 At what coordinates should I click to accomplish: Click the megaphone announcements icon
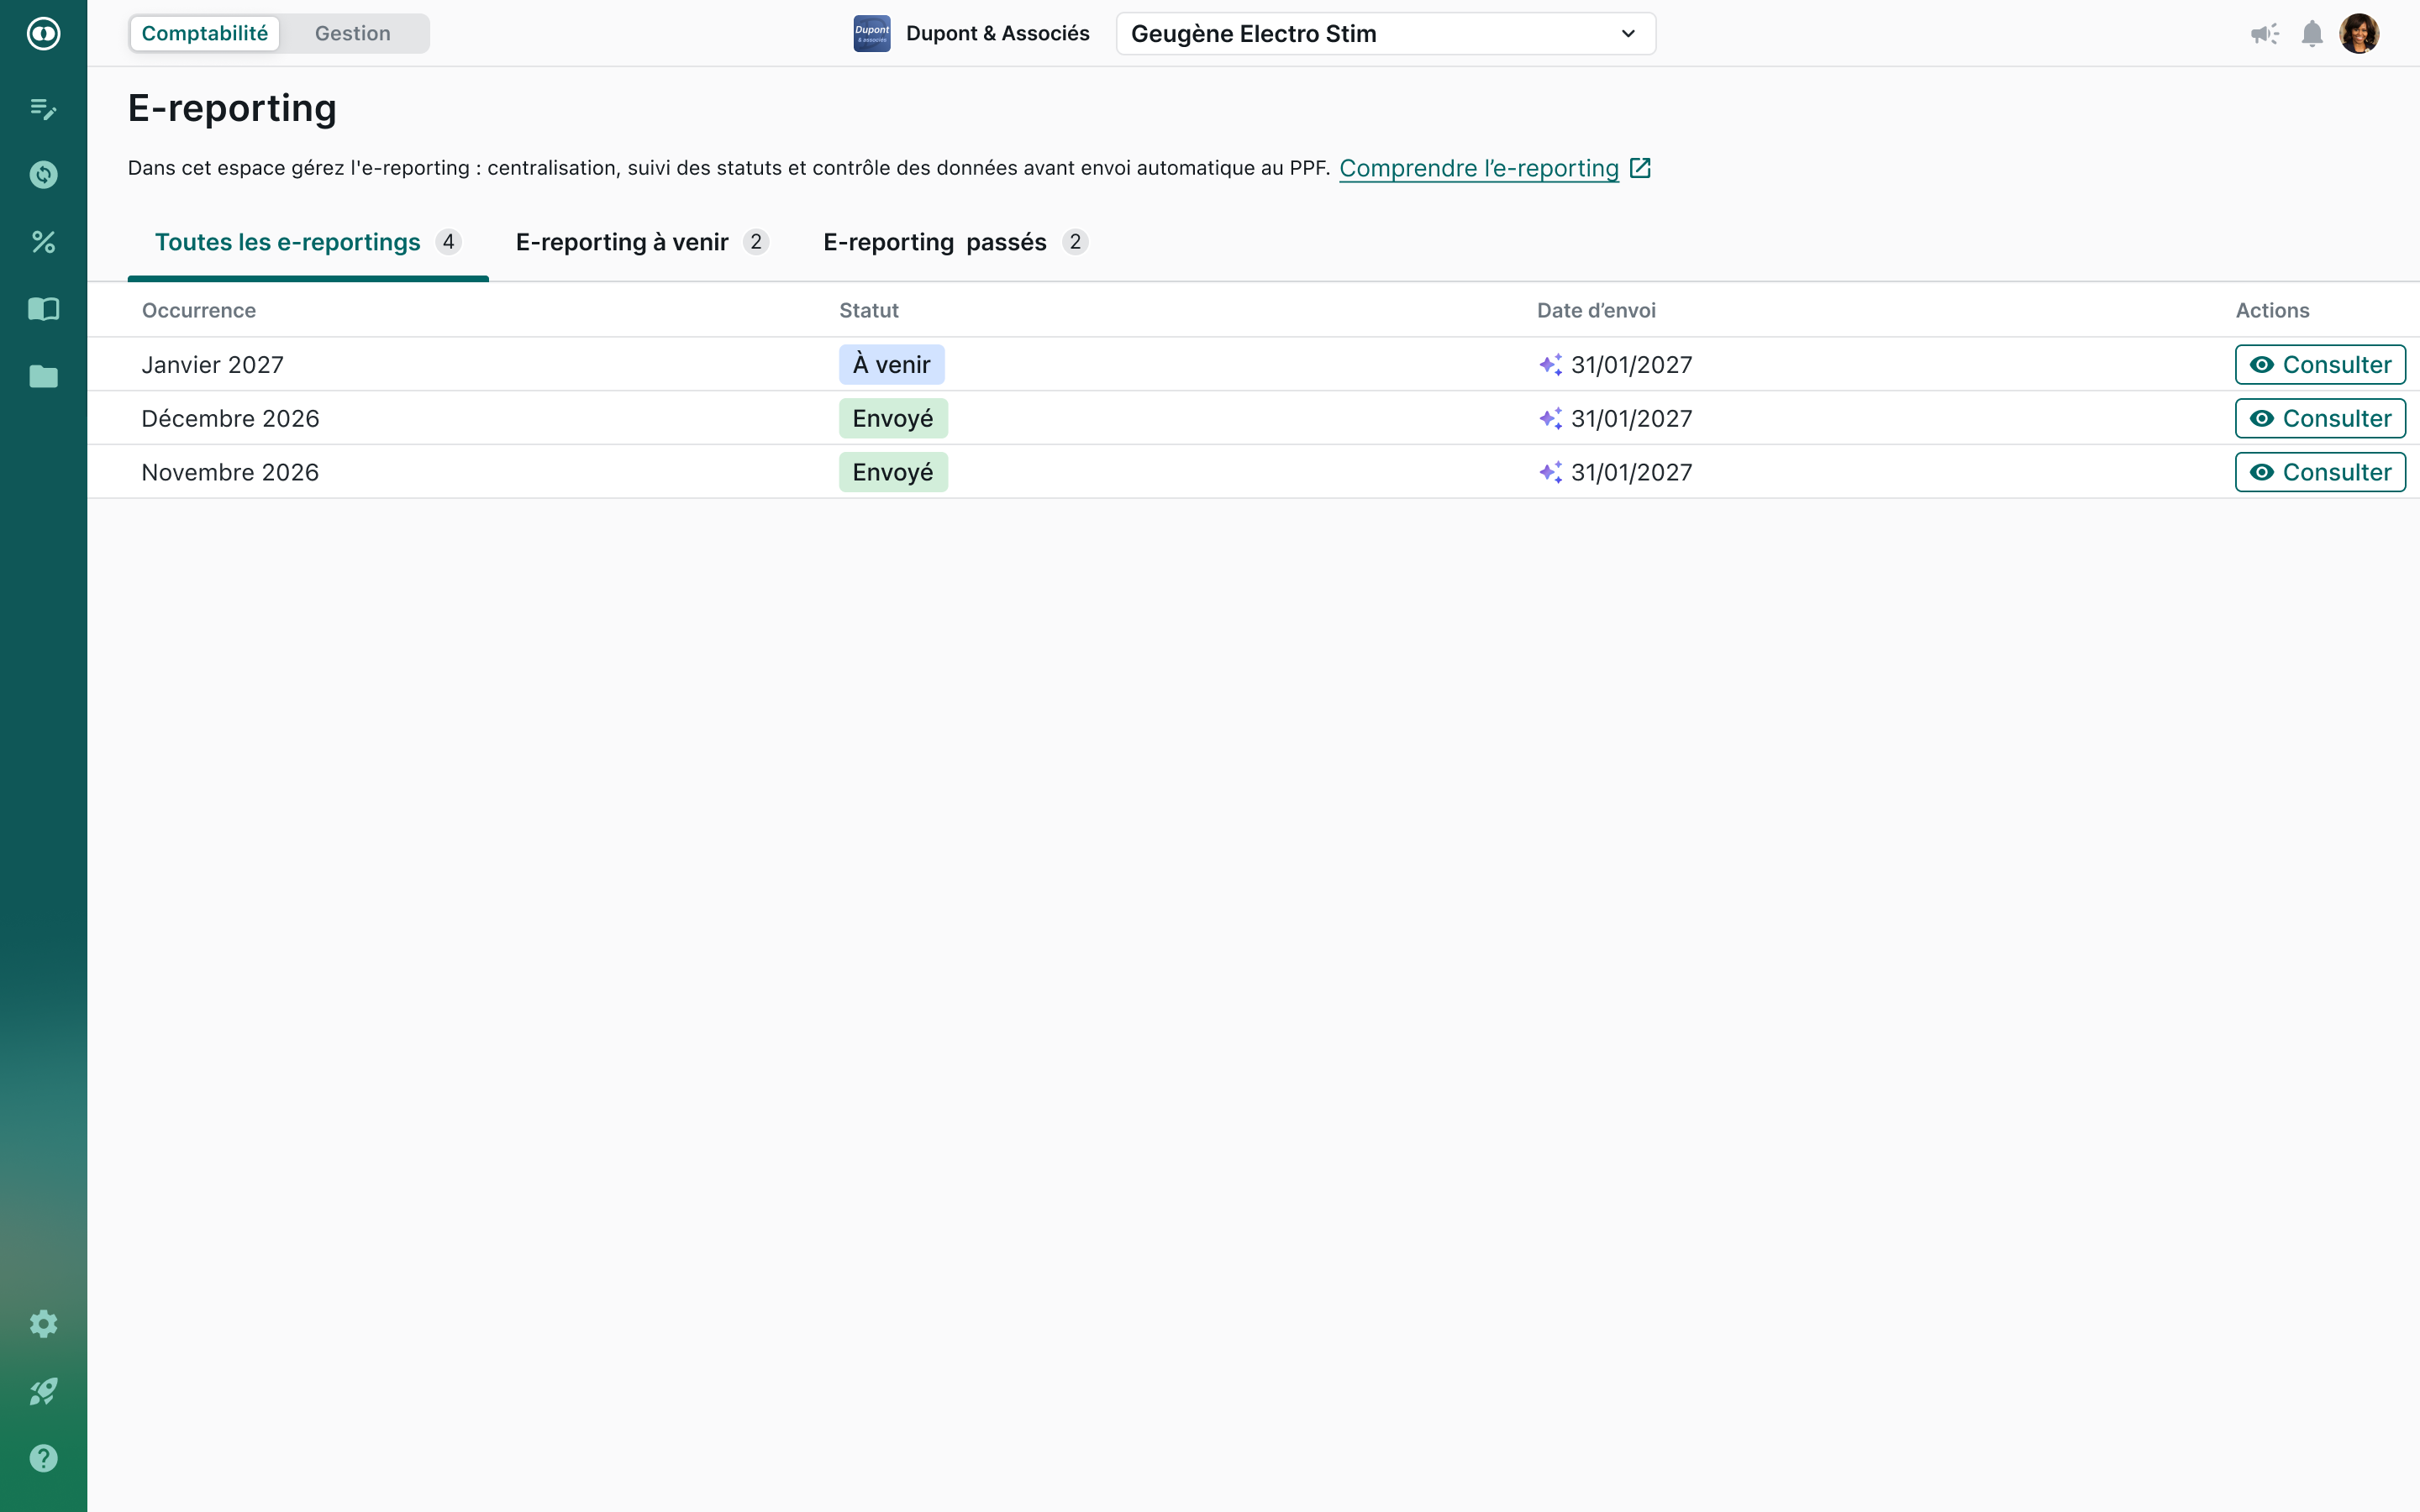click(2264, 34)
